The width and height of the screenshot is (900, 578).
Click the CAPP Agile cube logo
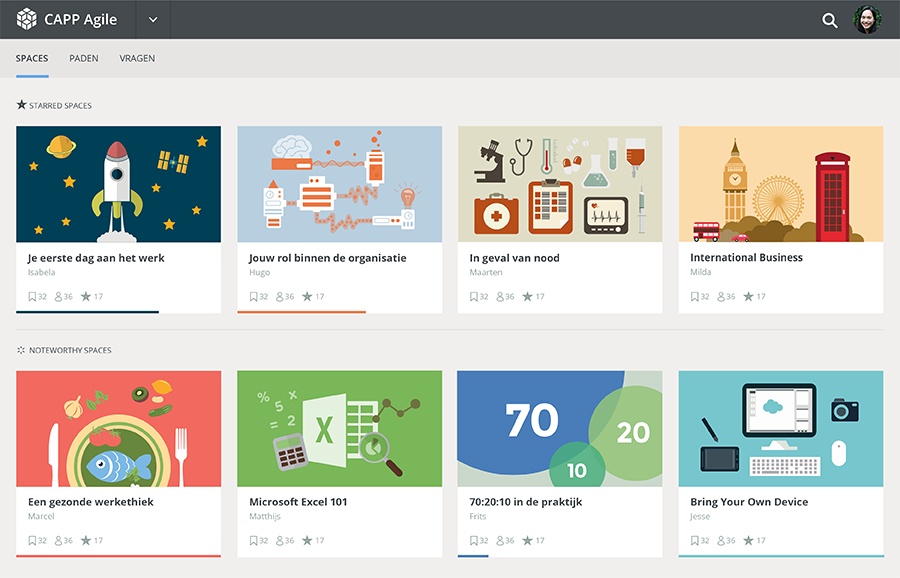27,19
